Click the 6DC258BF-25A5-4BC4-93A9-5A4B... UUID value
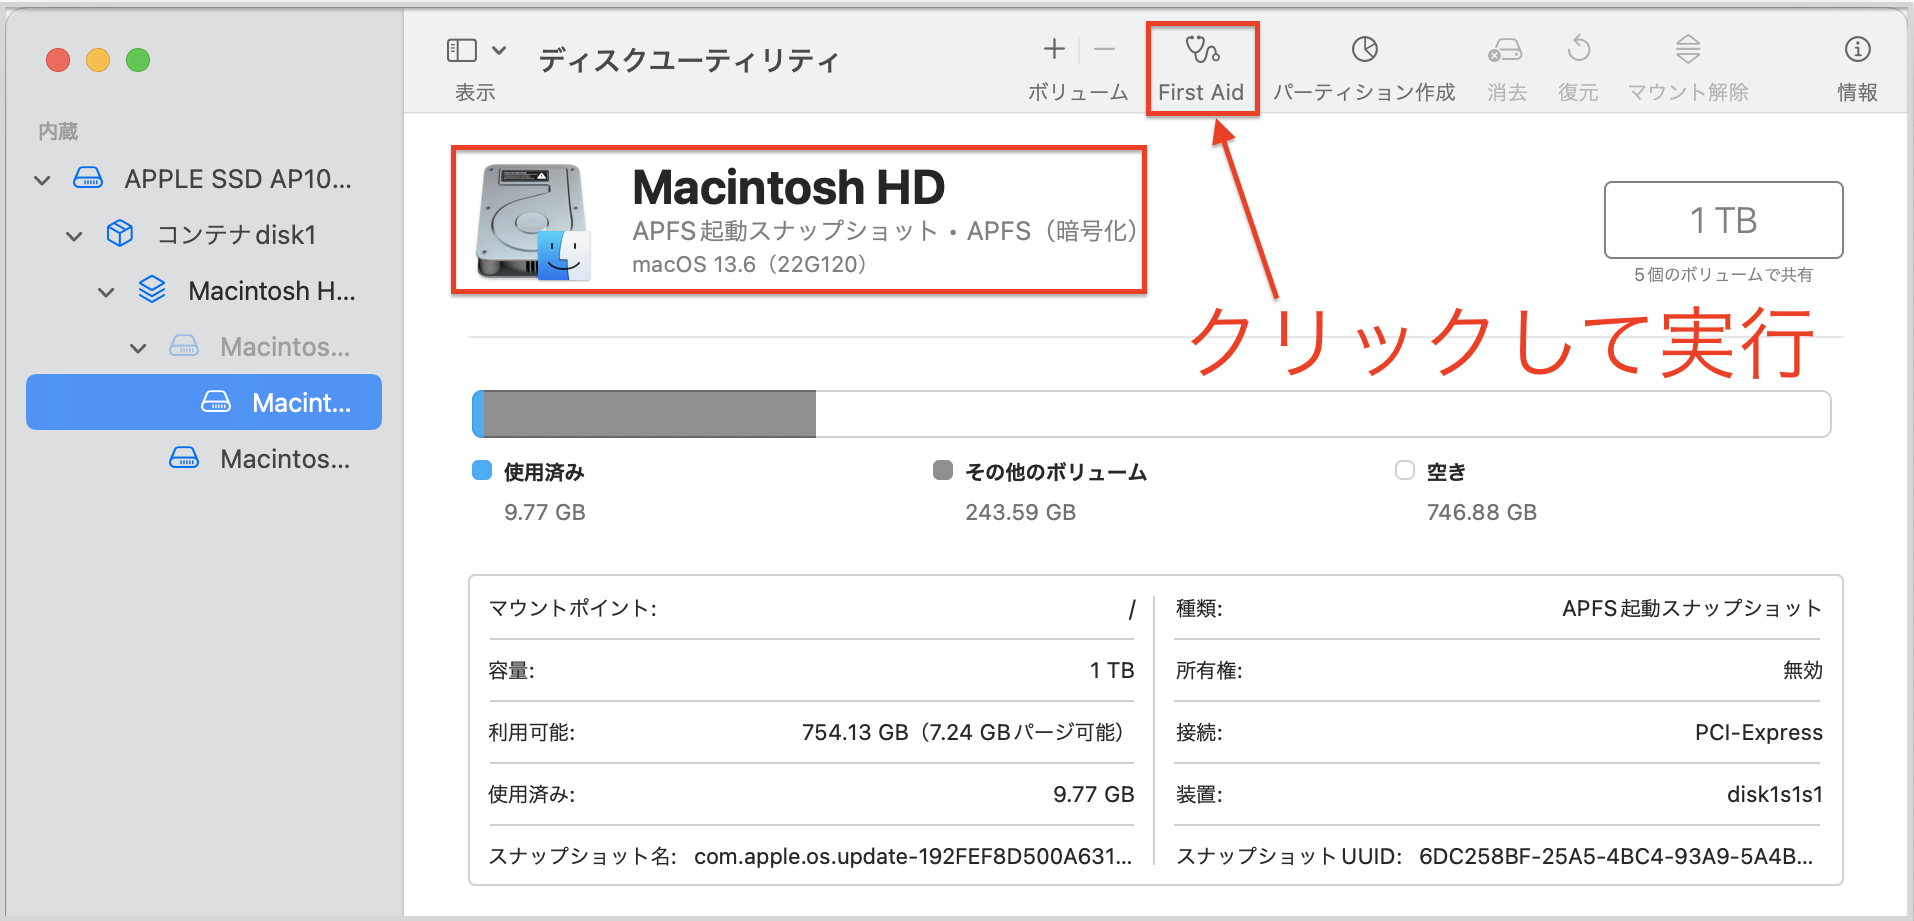Viewport: 1914px width, 921px height. [x=1616, y=856]
